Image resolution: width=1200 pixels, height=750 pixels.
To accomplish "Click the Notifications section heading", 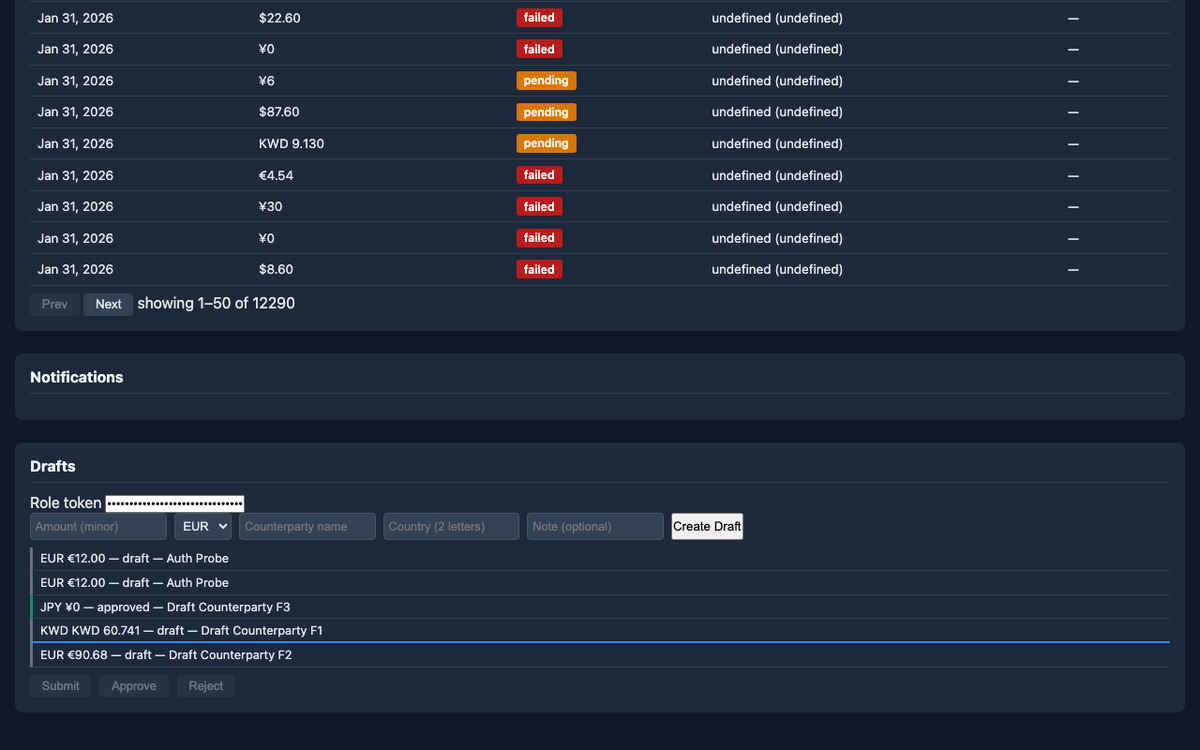I will tap(77, 377).
